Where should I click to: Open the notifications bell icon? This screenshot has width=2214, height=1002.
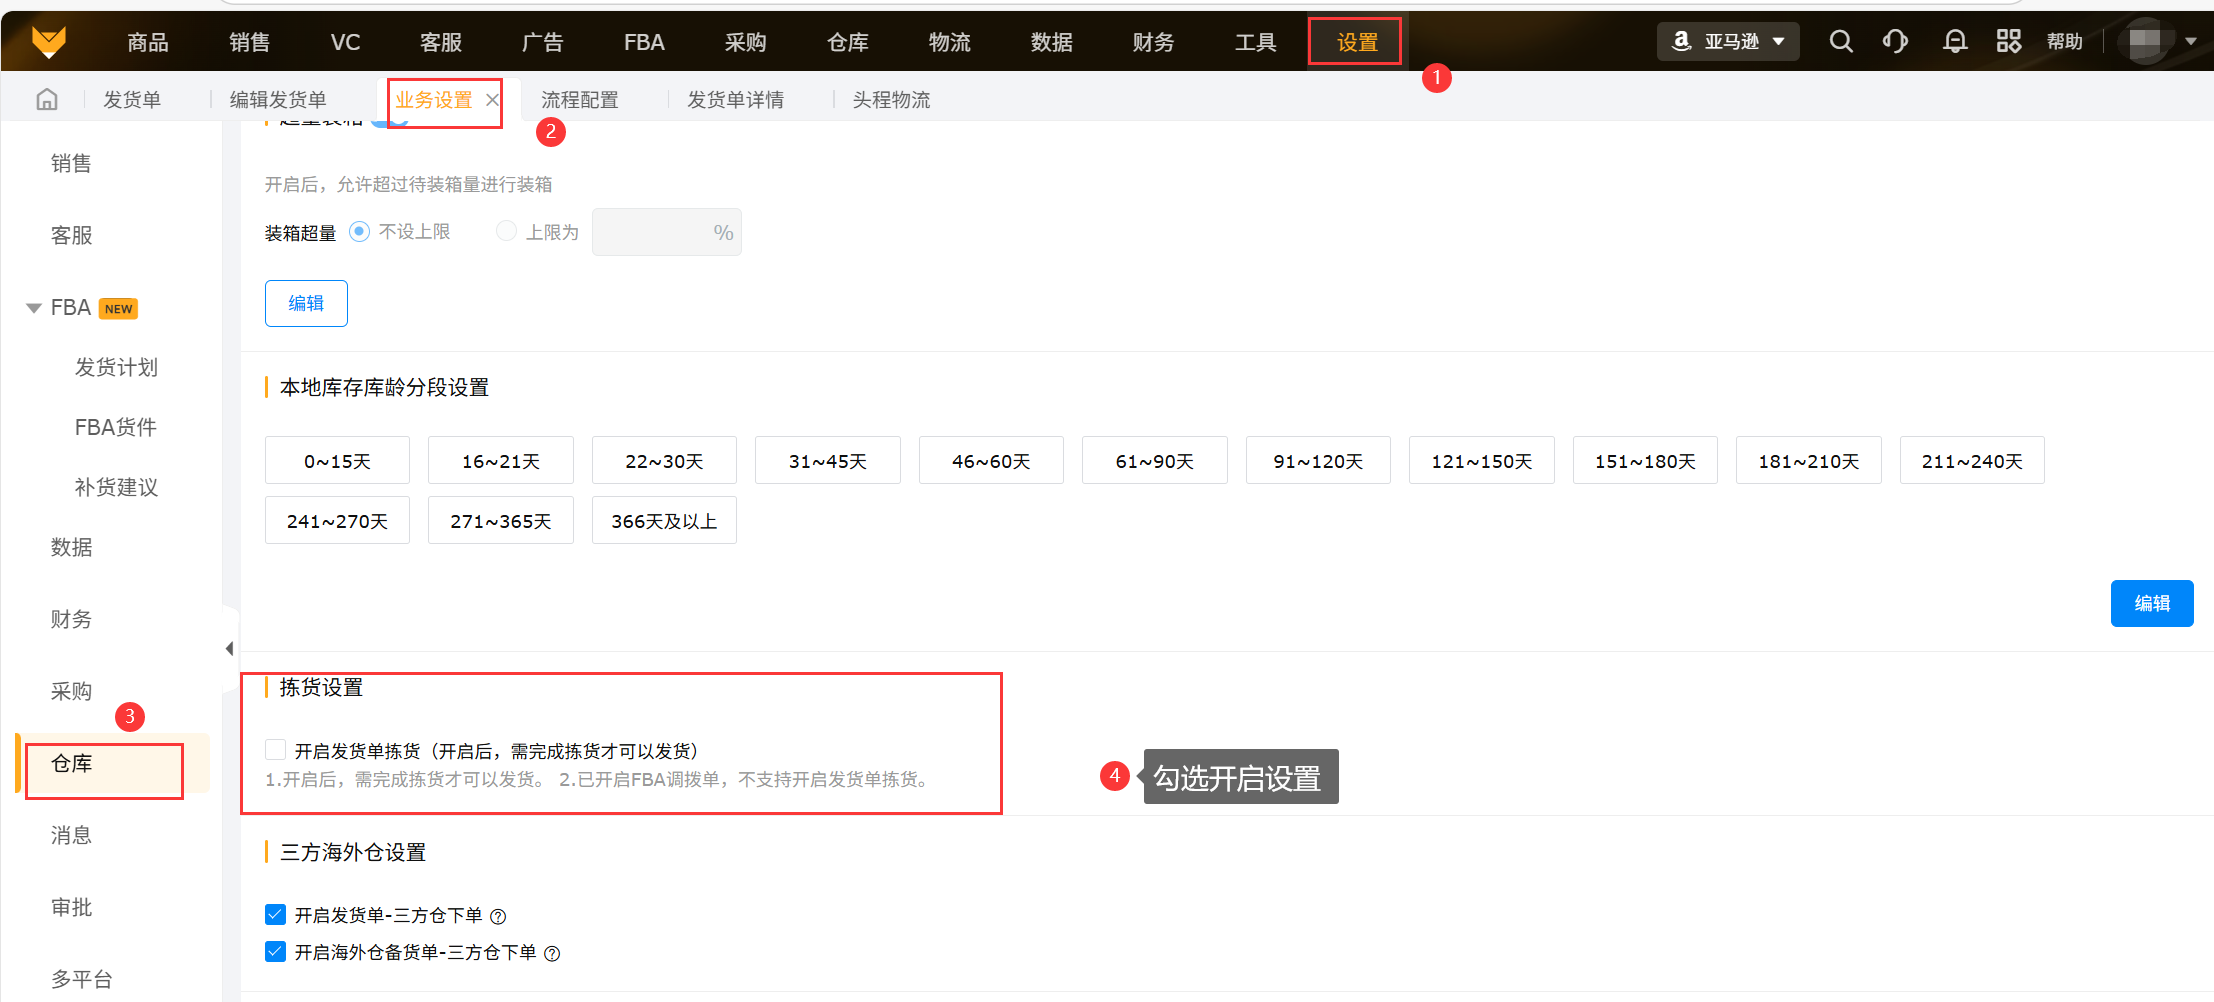click(1954, 41)
